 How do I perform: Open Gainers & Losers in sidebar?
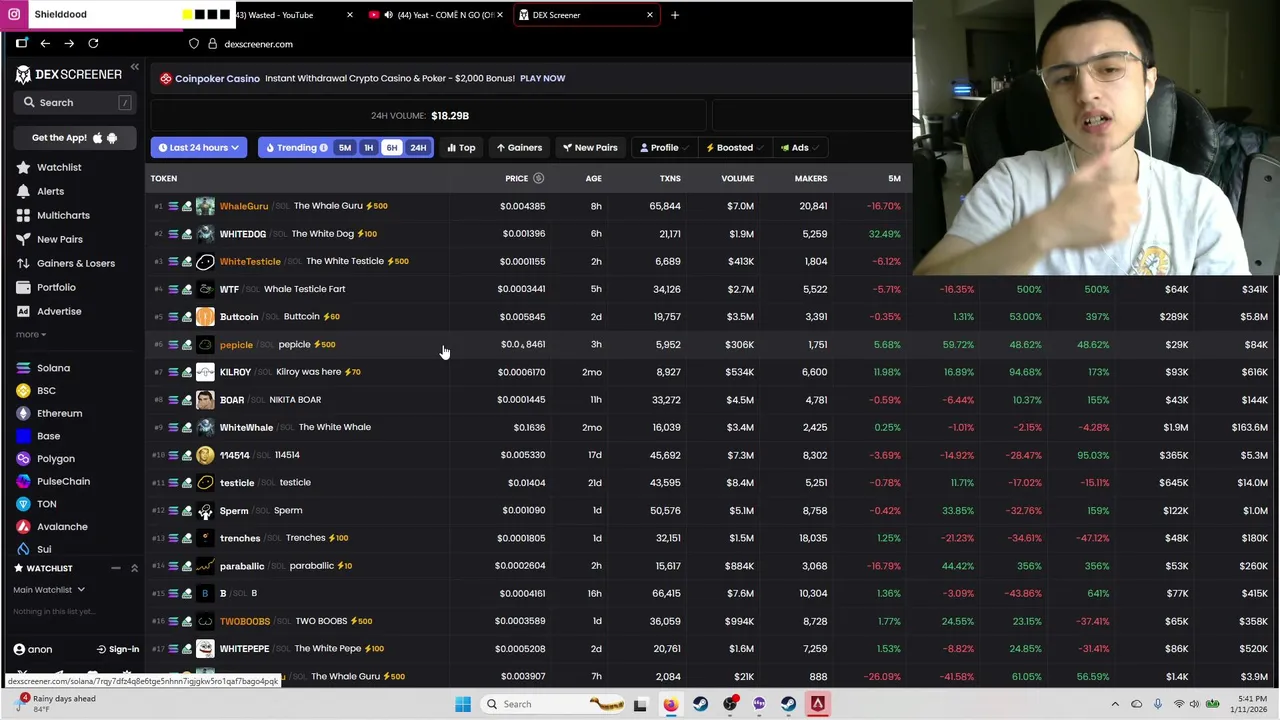click(x=75, y=263)
